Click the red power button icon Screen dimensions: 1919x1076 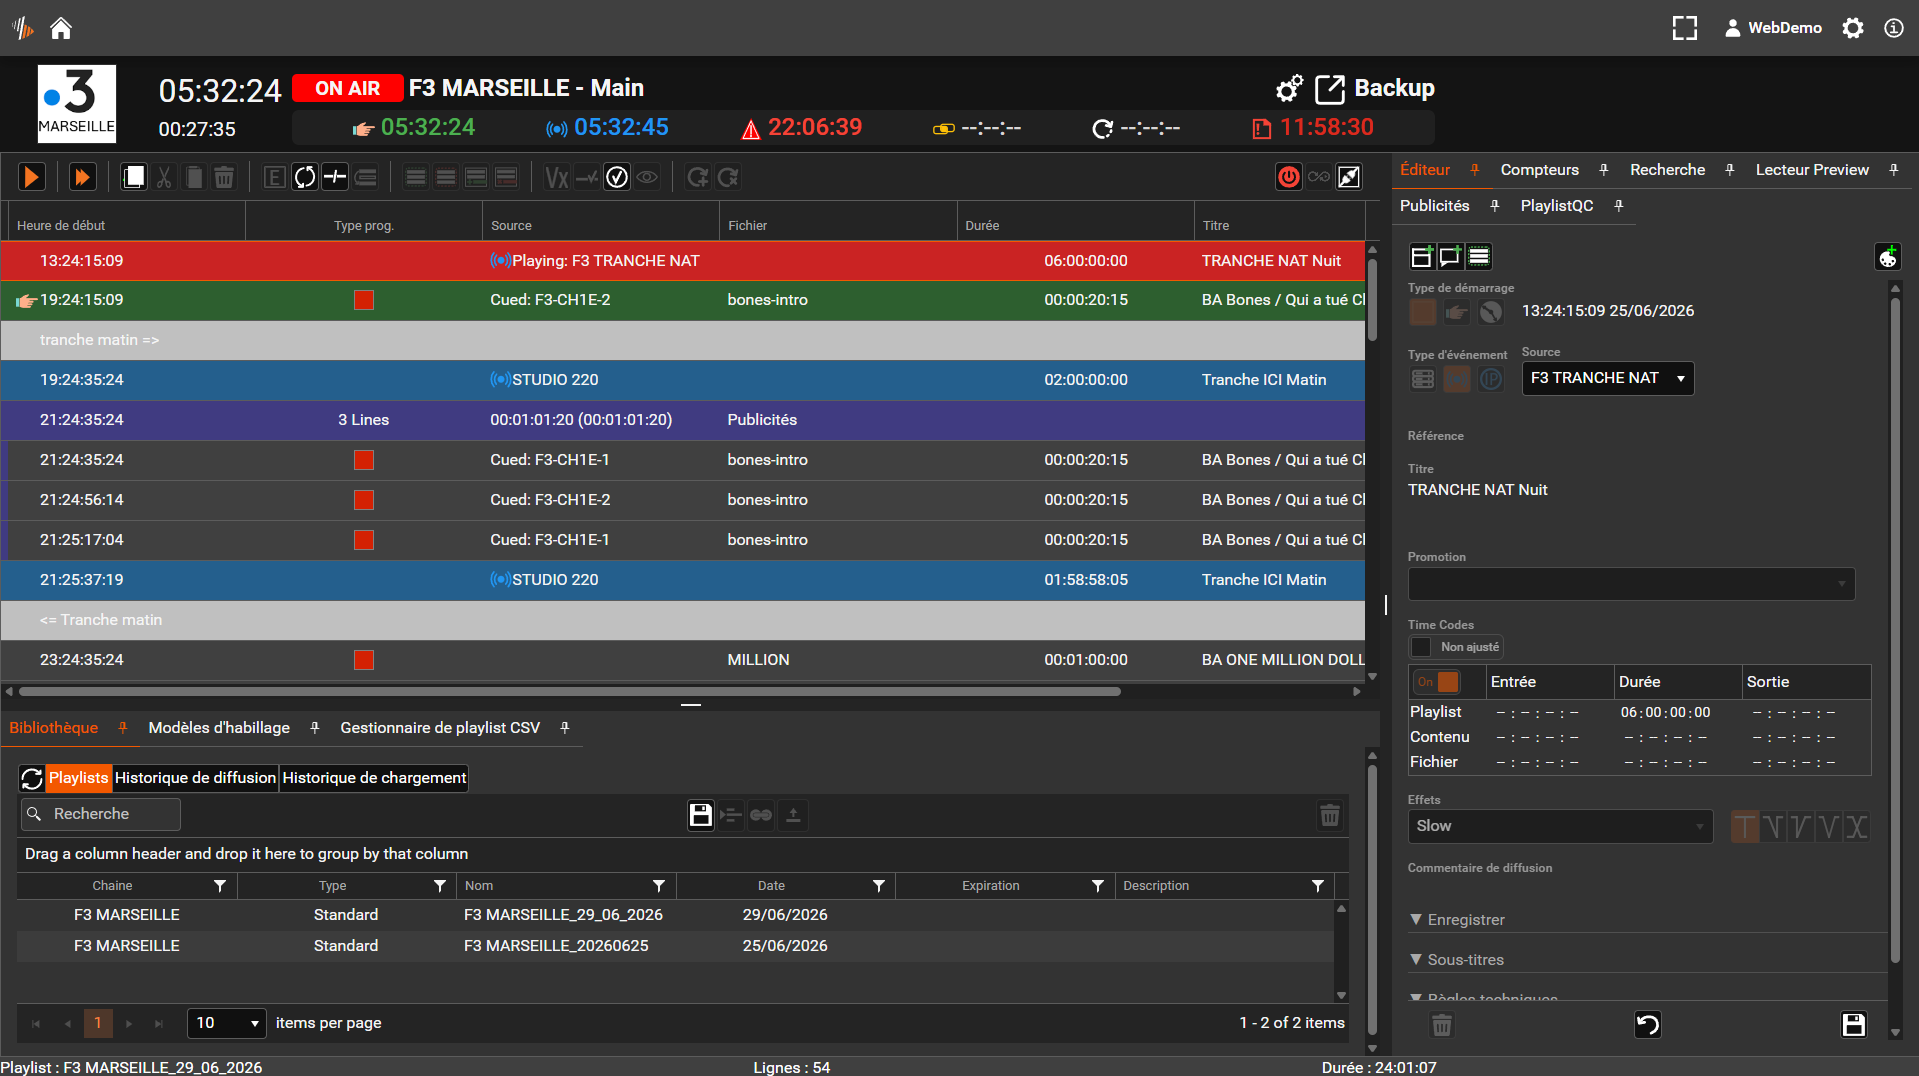pos(1289,177)
